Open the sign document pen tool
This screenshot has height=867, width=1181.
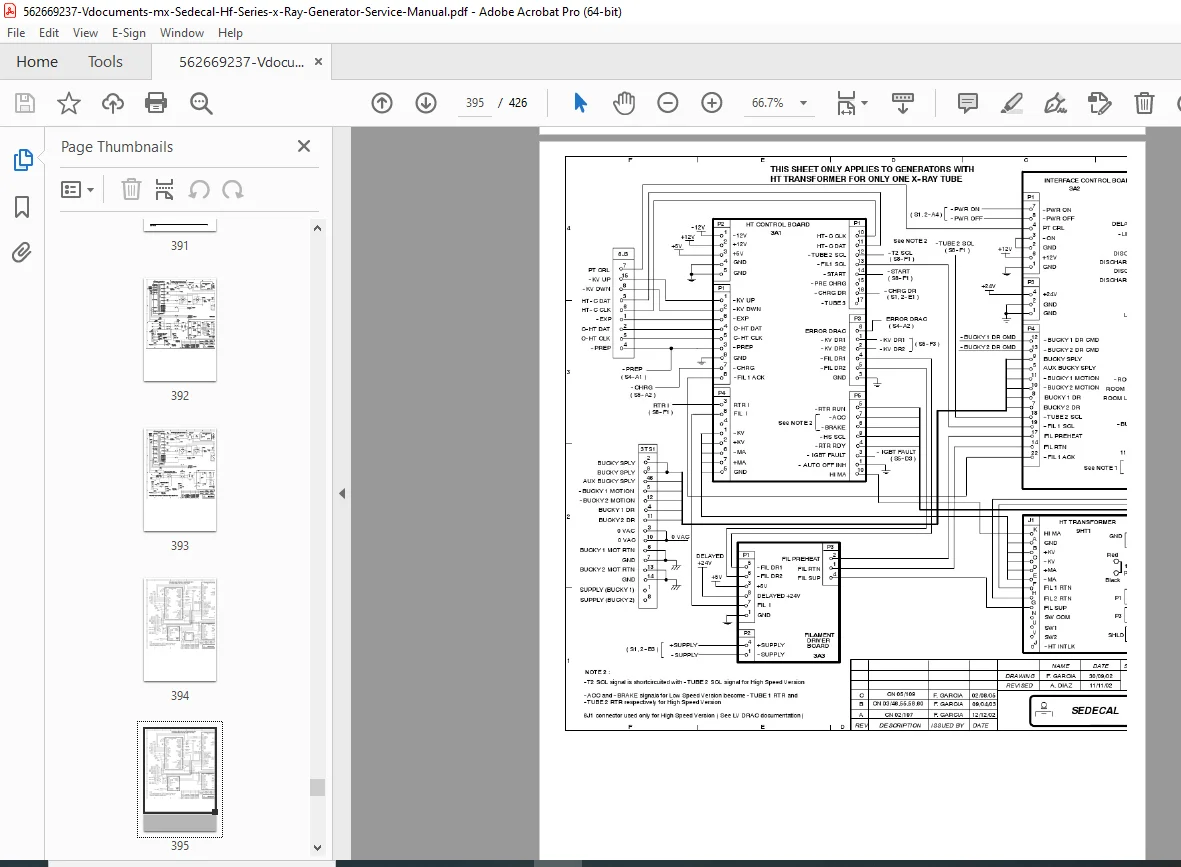point(1055,103)
